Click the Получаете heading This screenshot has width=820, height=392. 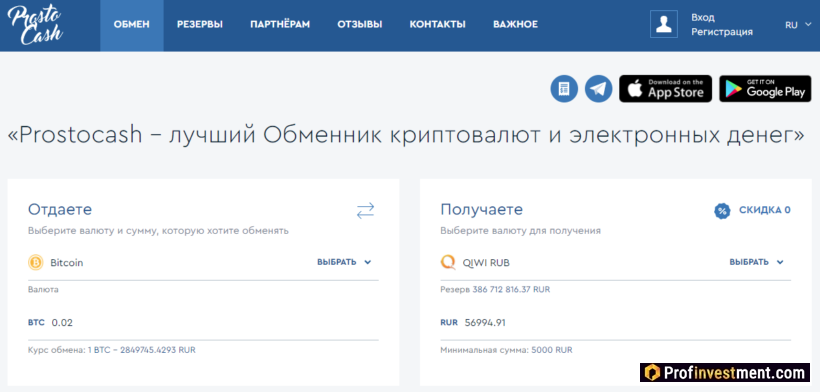(481, 210)
